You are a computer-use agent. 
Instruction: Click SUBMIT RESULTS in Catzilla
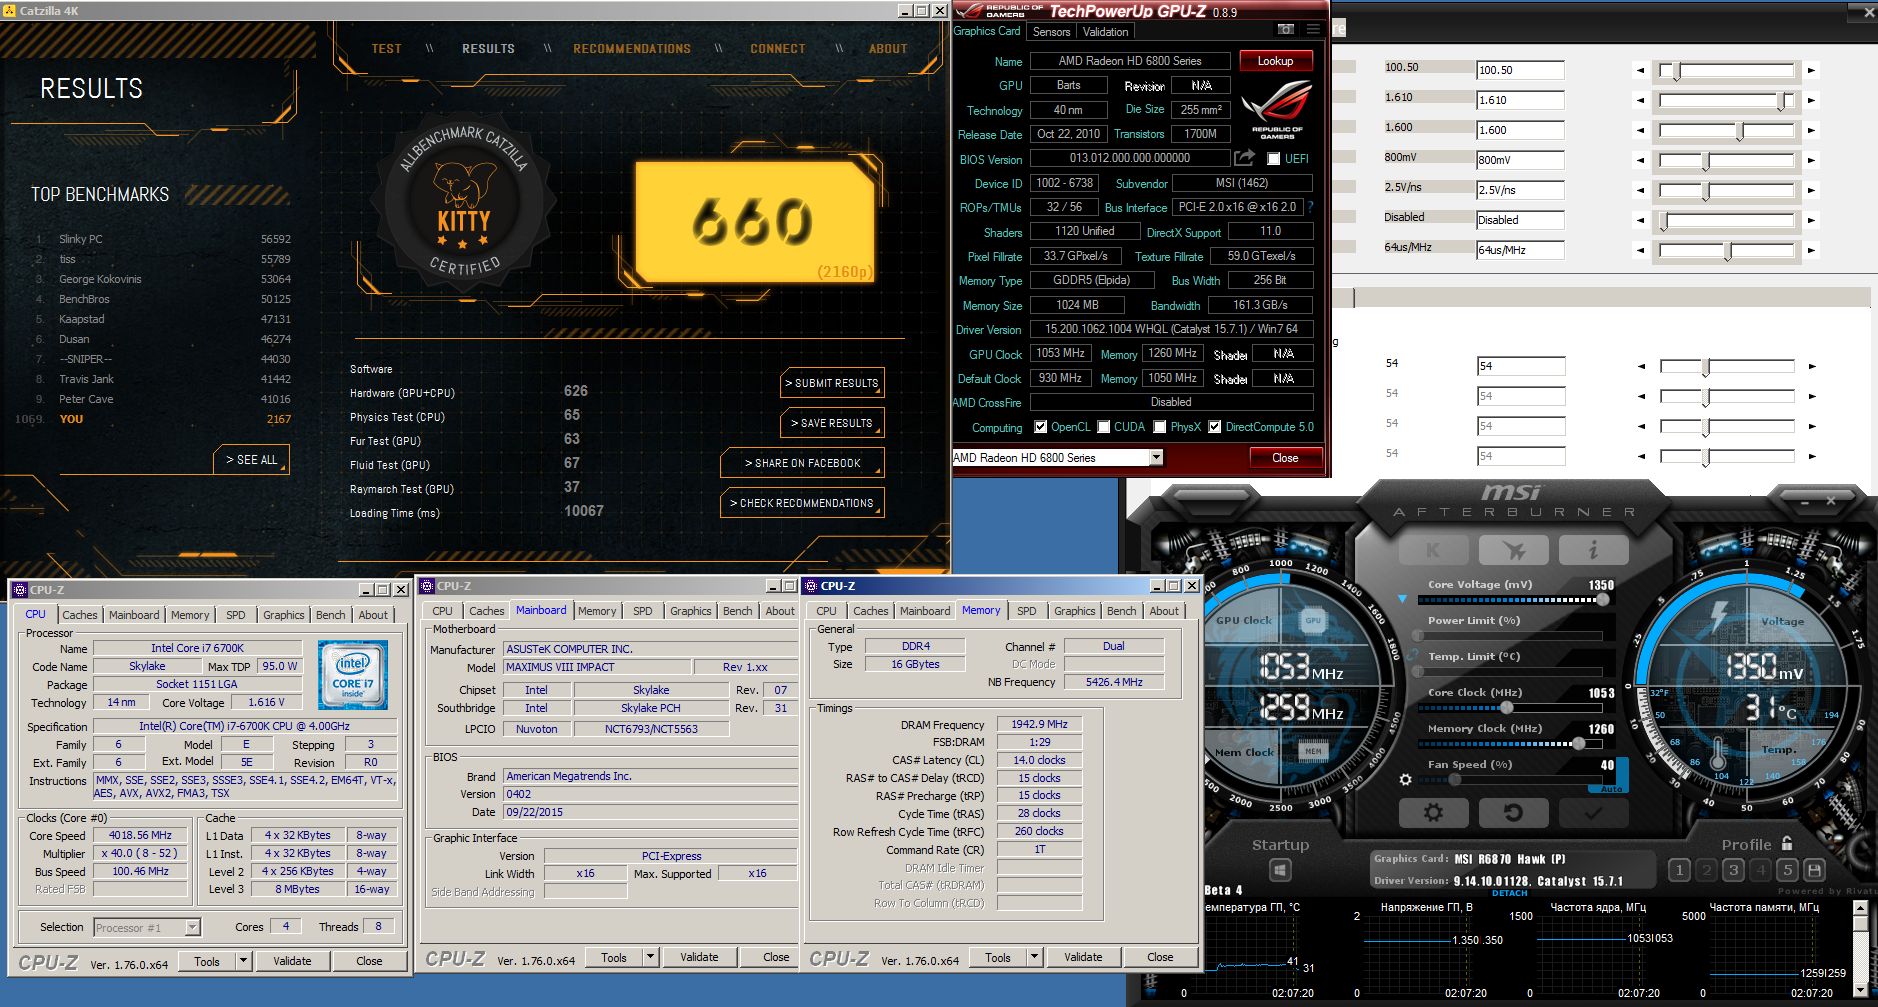(832, 383)
